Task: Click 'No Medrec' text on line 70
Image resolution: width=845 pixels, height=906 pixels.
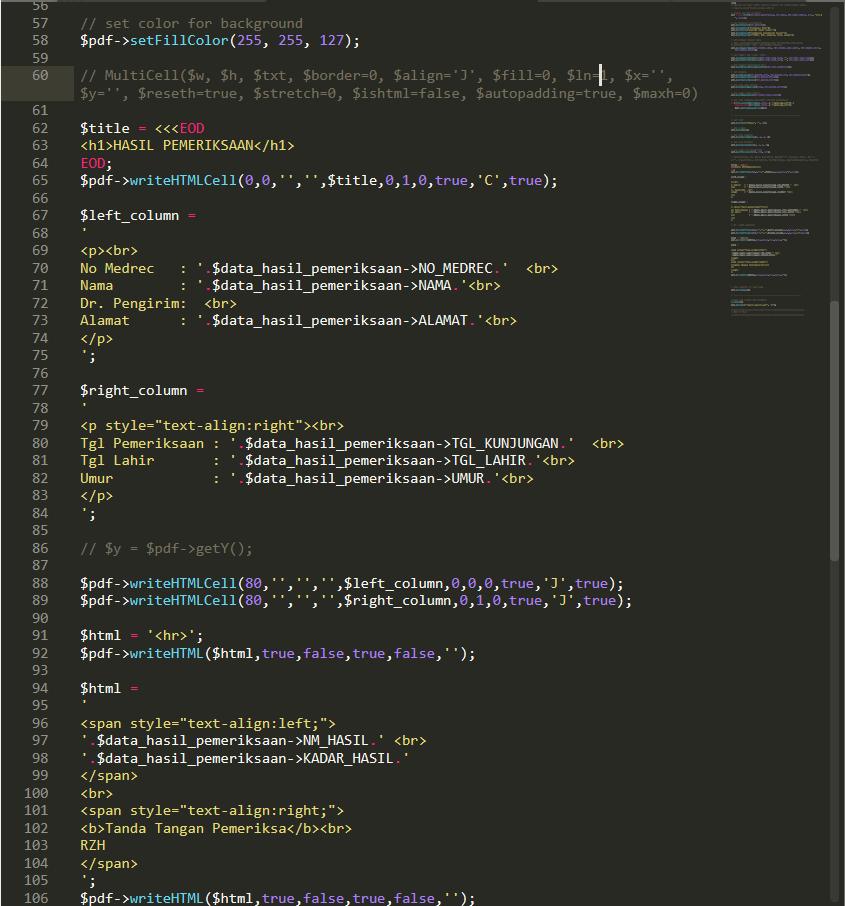Action: point(117,269)
